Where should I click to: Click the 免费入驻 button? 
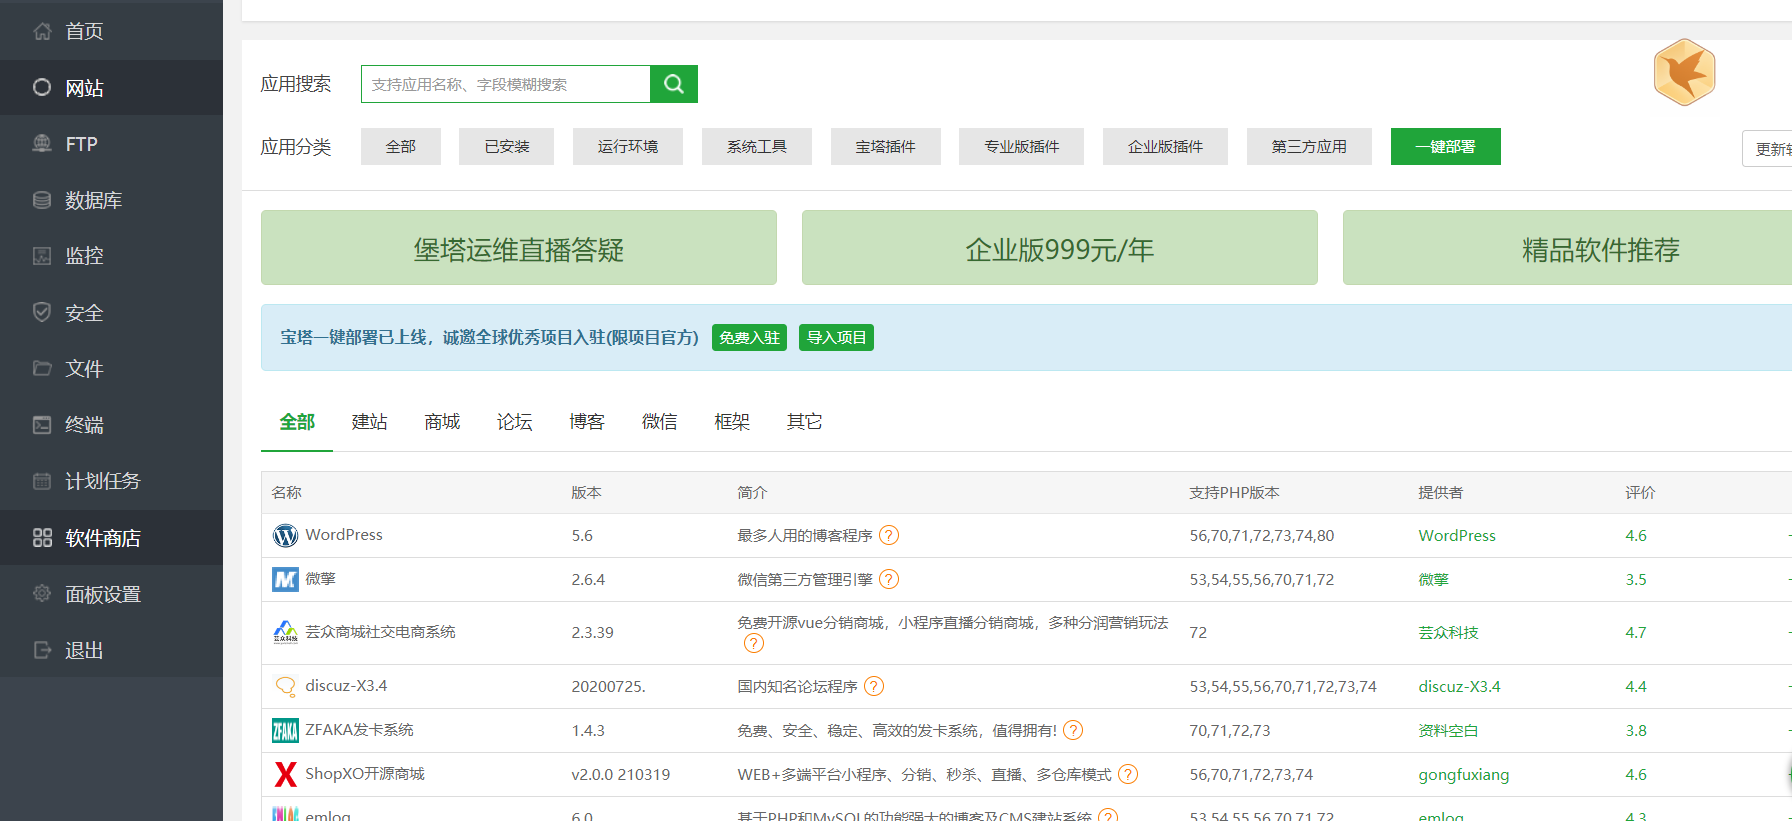pyautogui.click(x=749, y=338)
